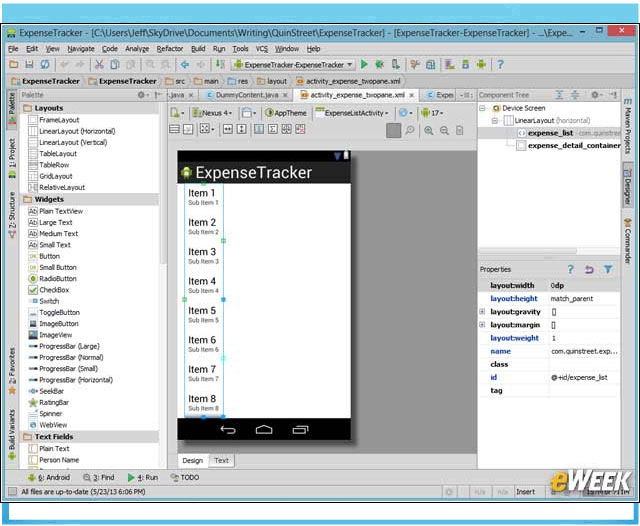
Task: Open the orientation dropdown
Action: 249,113
